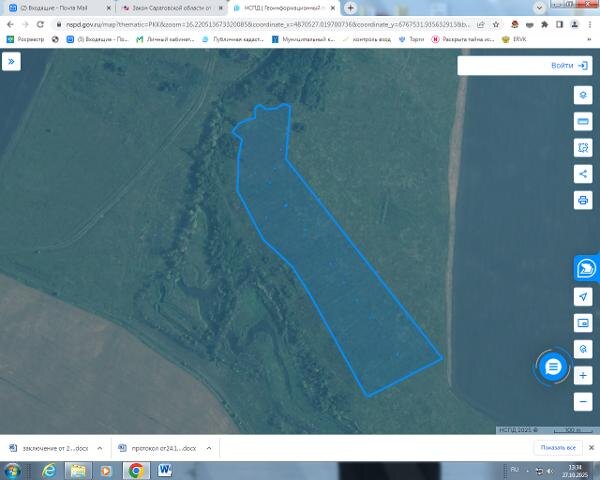This screenshot has width=600, height=480.
Task: Open the media player taskbar icon
Action: (106, 470)
